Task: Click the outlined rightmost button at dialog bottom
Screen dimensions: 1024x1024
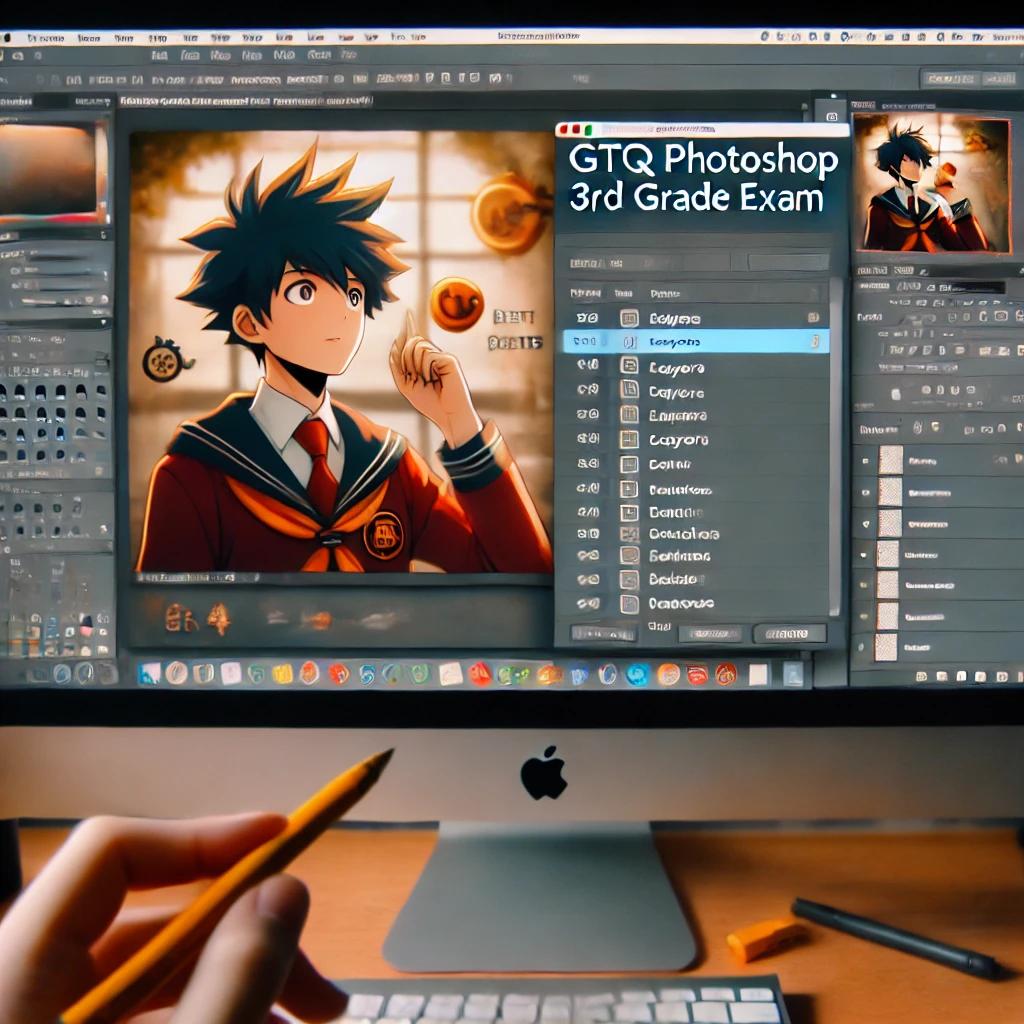Action: tap(790, 633)
